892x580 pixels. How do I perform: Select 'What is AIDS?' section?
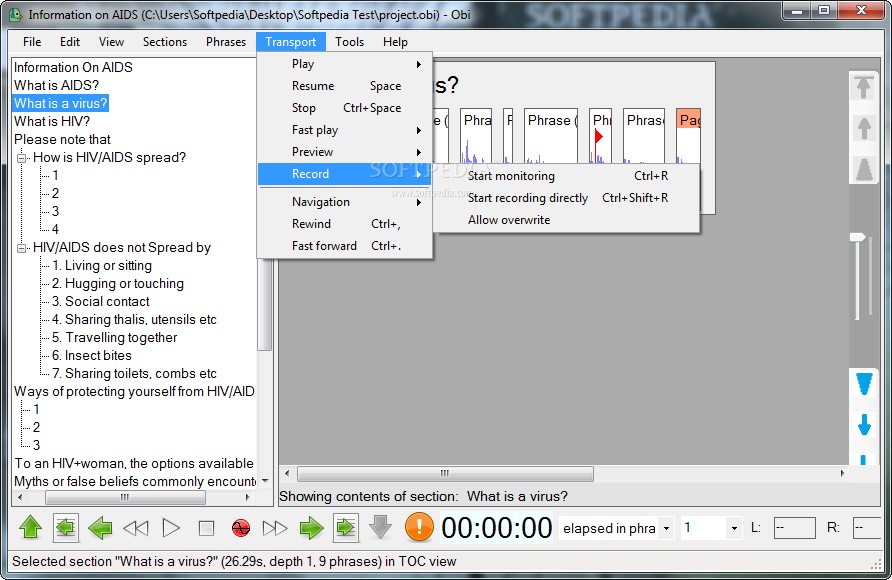tap(56, 85)
